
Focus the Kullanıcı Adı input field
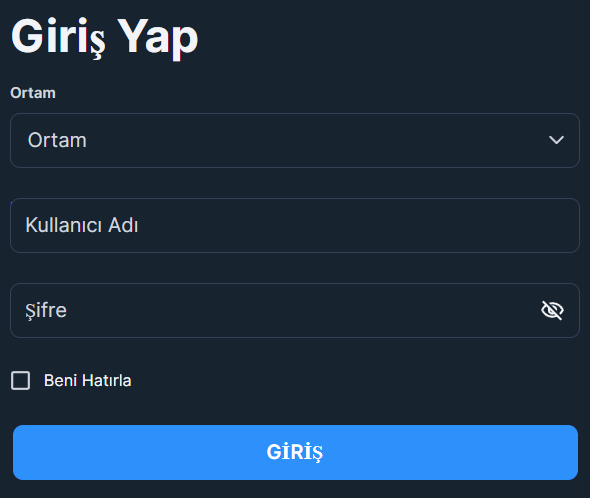[295, 225]
